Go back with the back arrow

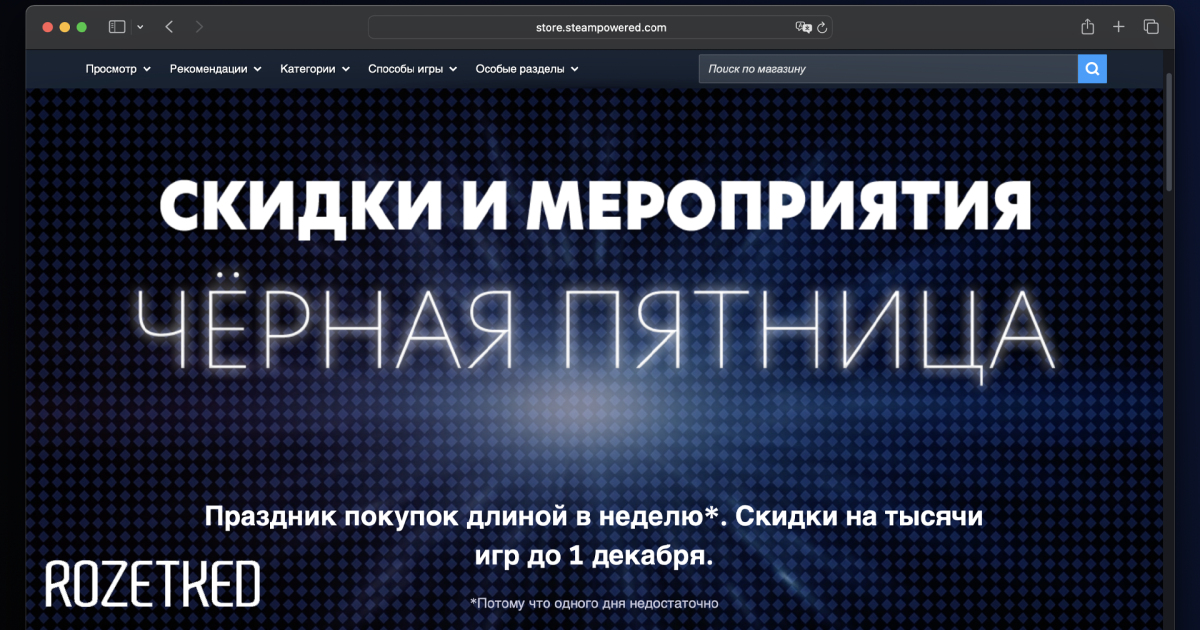pos(169,27)
